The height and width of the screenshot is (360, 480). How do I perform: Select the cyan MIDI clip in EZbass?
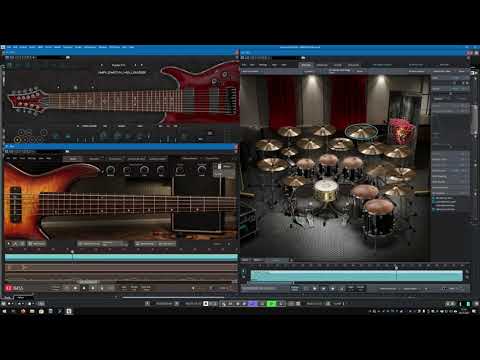[121, 257]
